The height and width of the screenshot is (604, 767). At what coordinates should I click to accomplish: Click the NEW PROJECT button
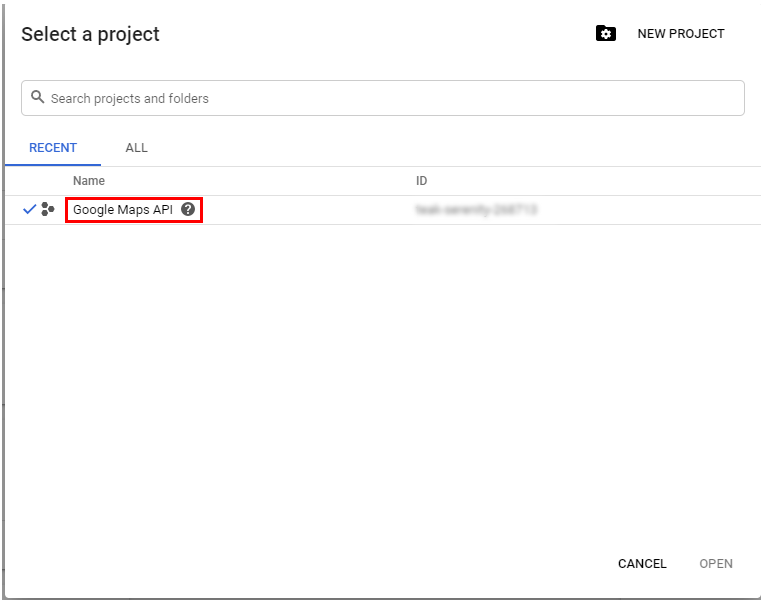click(x=680, y=34)
